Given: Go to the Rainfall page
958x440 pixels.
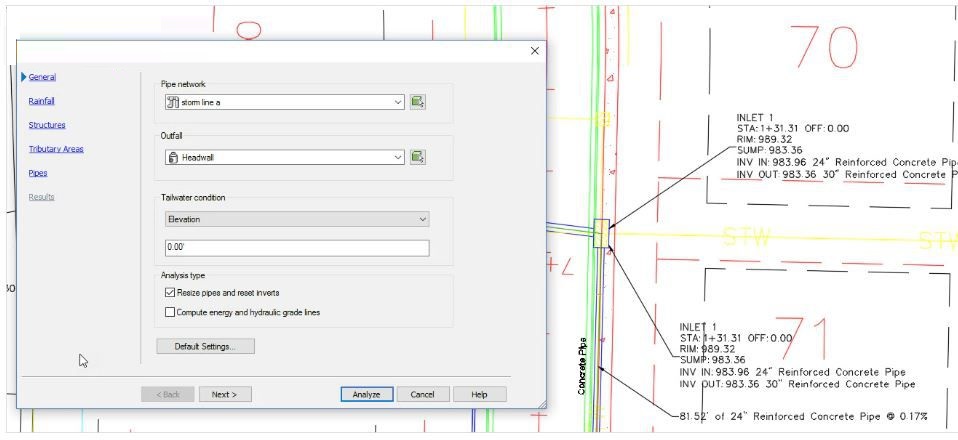Looking at the screenshot, I should pos(42,101).
